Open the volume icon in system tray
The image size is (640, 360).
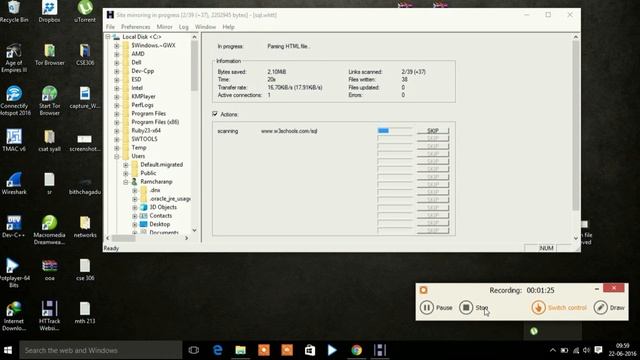pyautogui.click(x=587, y=350)
